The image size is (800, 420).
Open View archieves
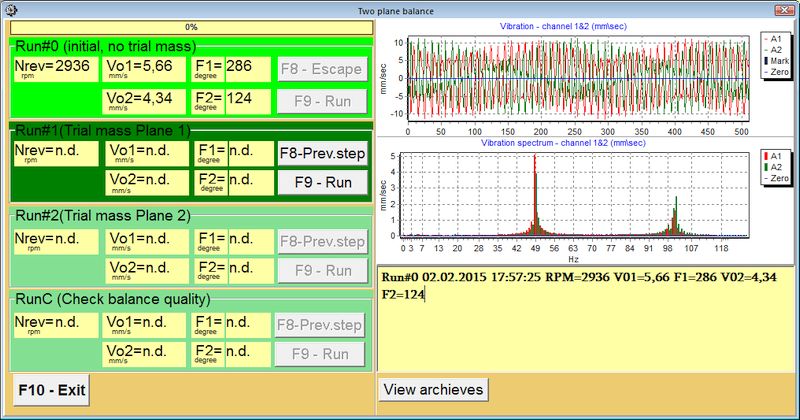click(433, 389)
